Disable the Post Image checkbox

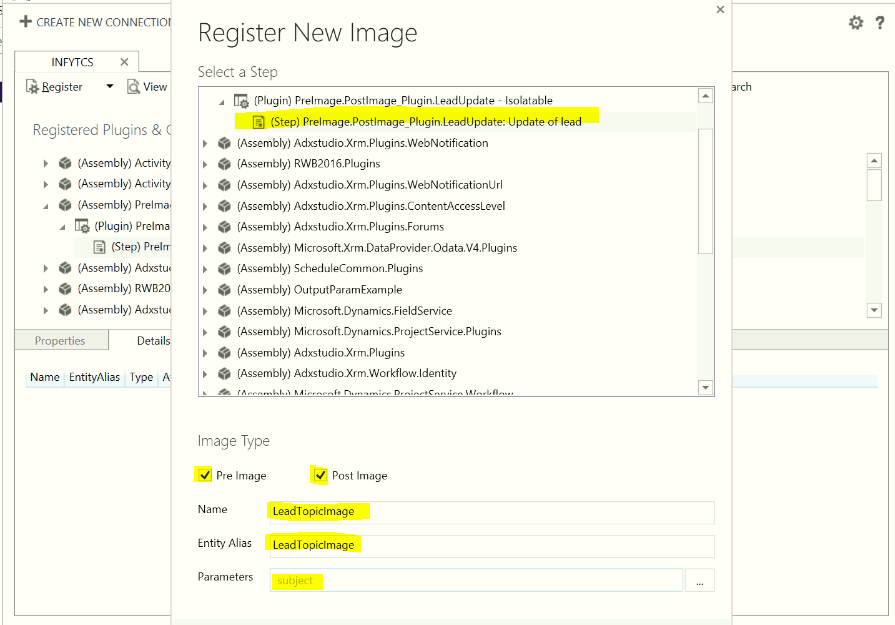(x=320, y=475)
